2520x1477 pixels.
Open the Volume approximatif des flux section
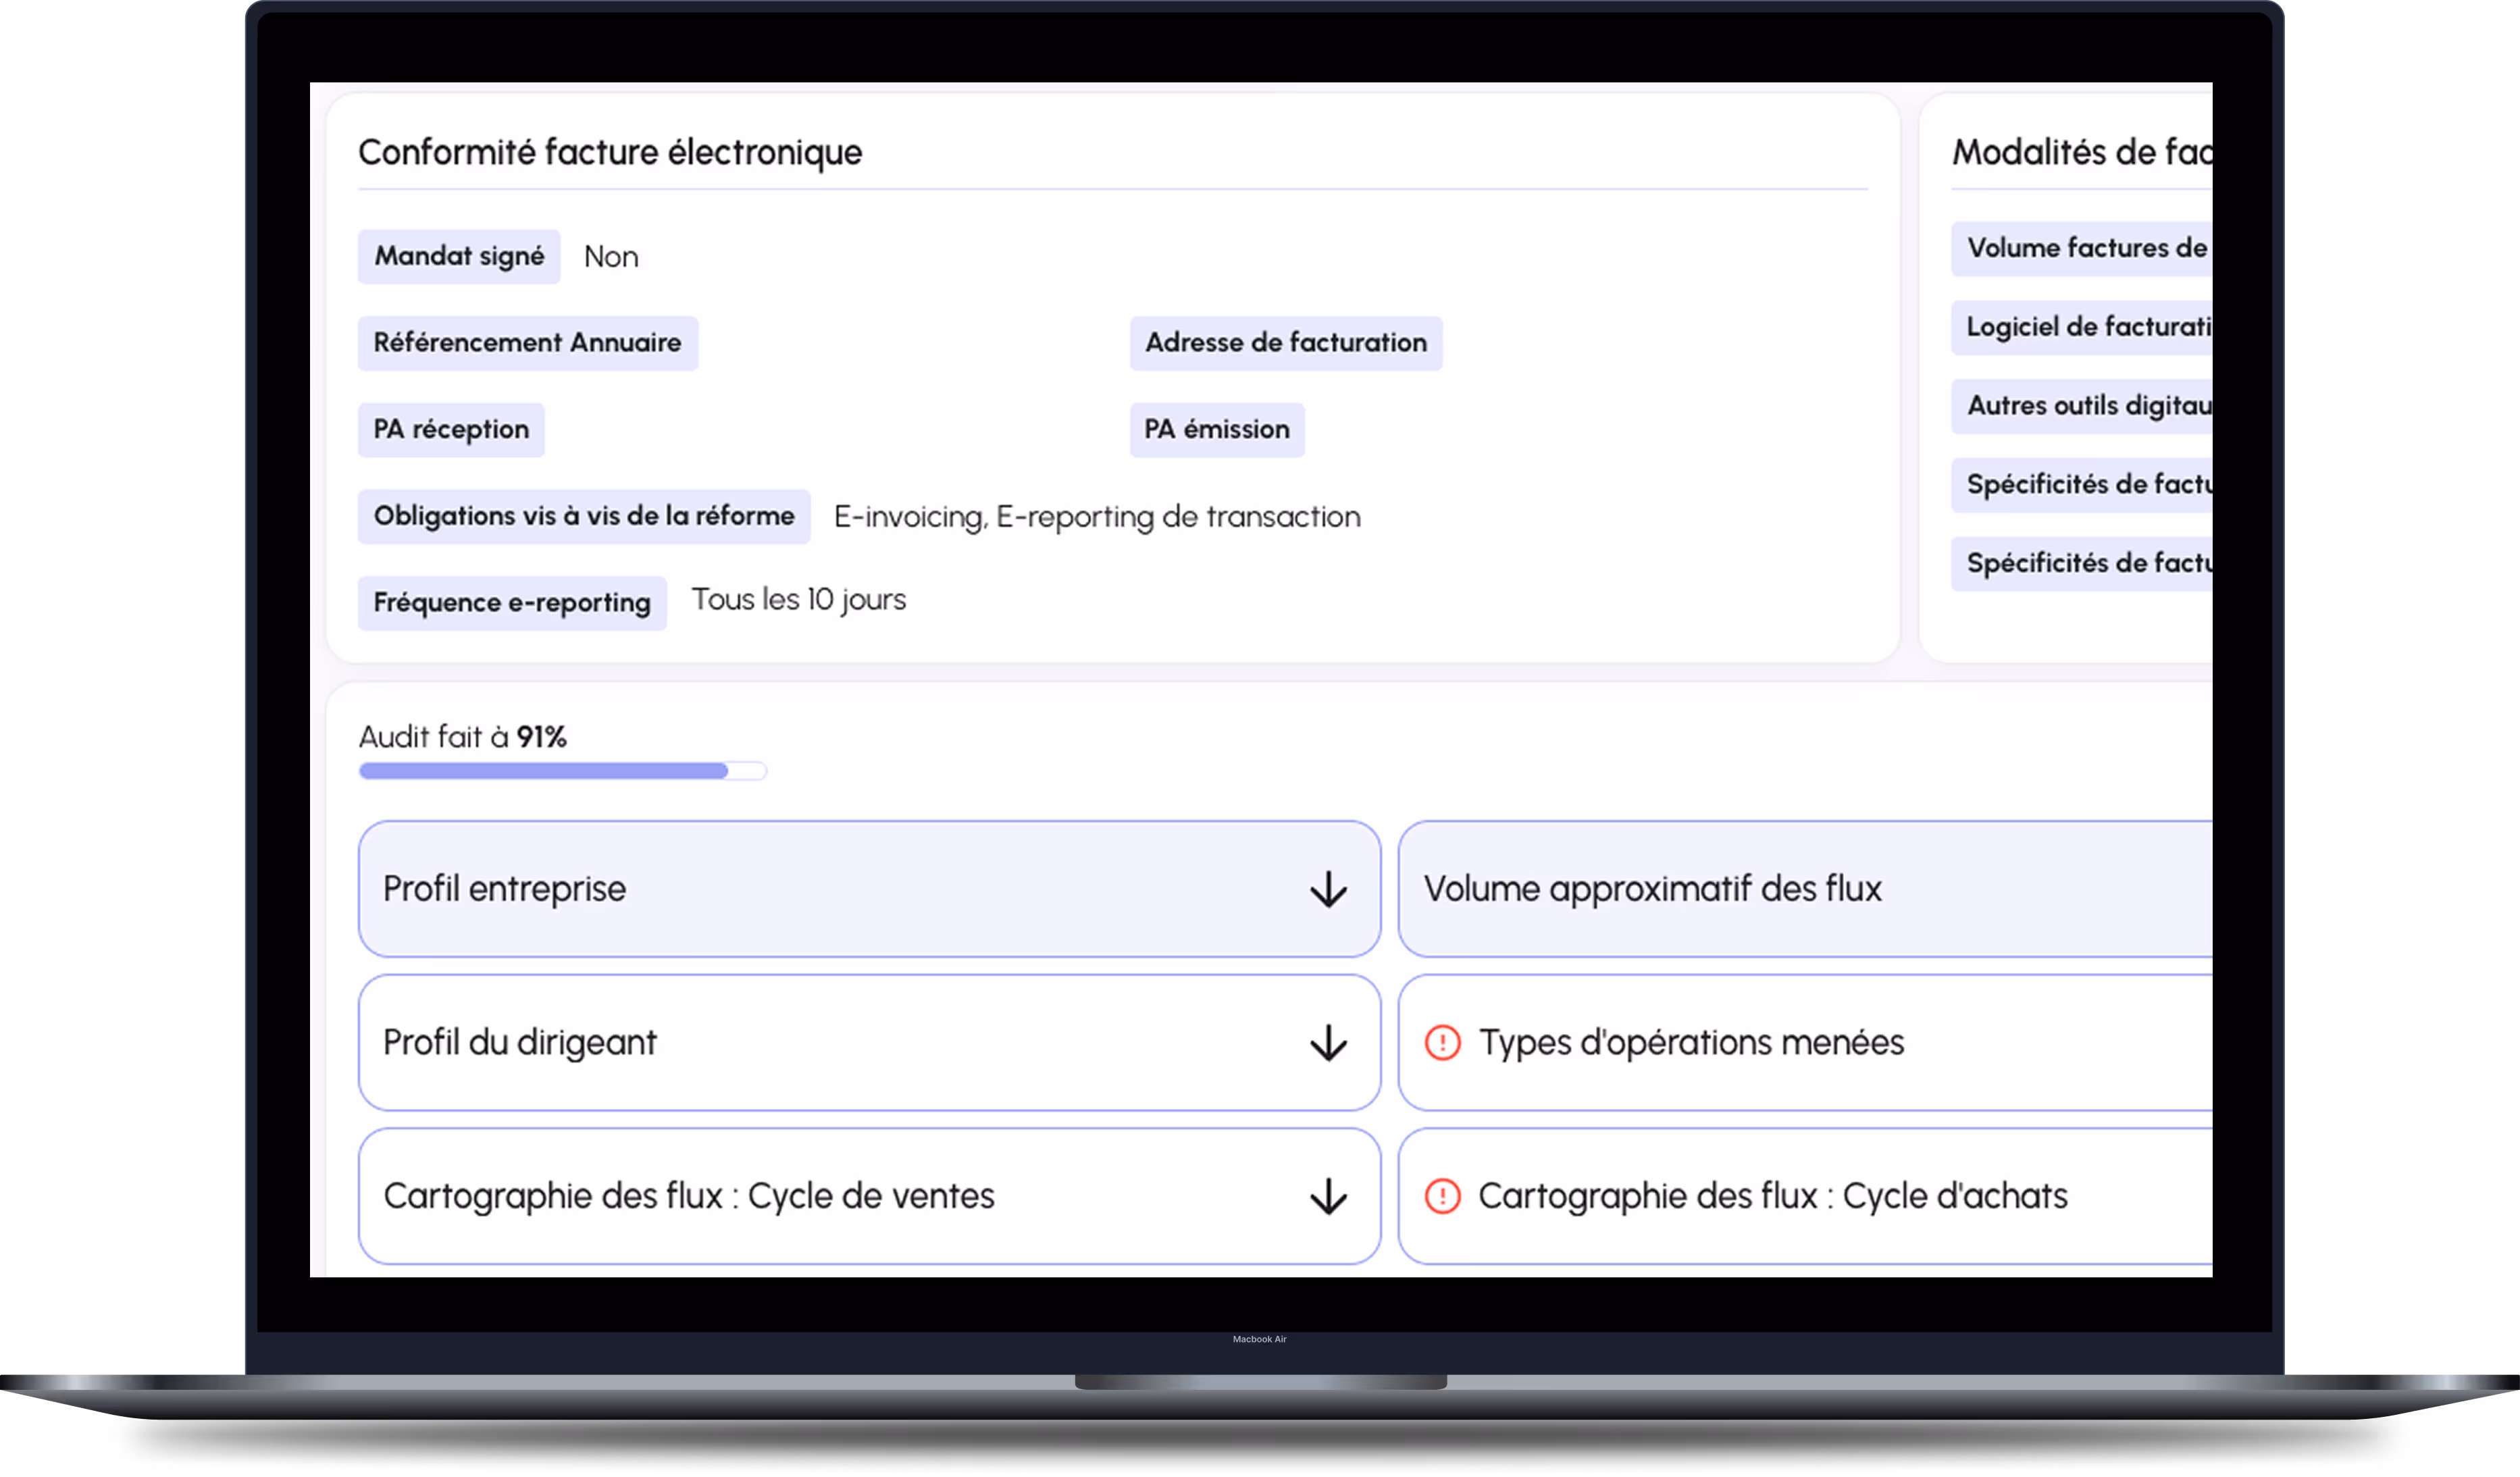point(1800,888)
